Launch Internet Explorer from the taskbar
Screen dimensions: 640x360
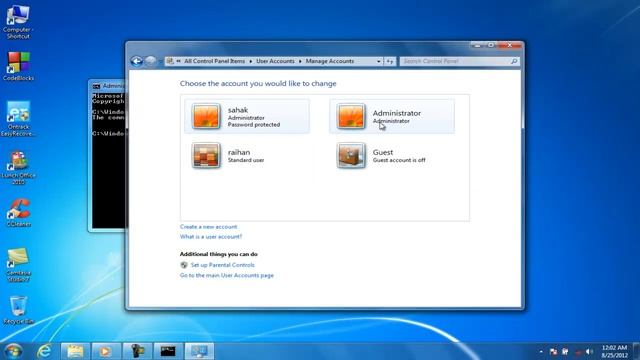pyautogui.click(x=44, y=351)
